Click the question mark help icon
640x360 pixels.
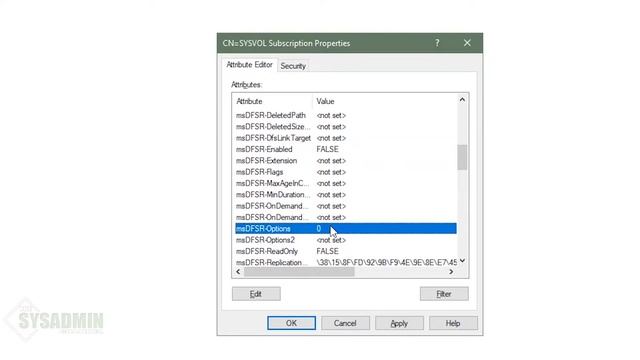click(x=437, y=43)
